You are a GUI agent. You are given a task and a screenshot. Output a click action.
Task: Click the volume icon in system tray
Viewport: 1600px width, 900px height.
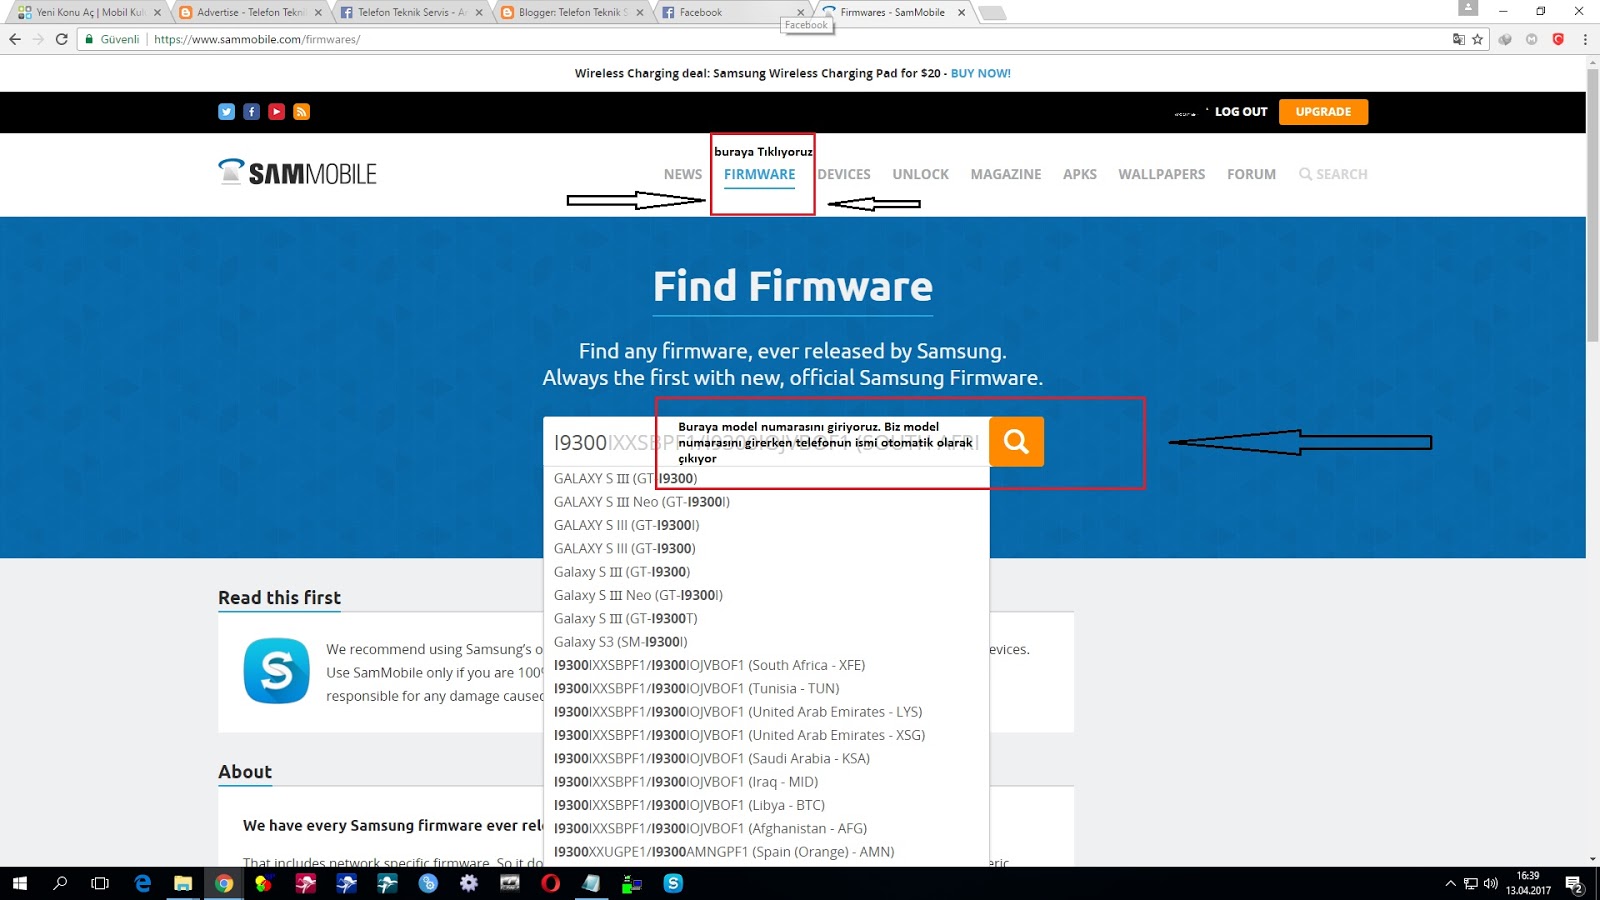pos(1490,883)
